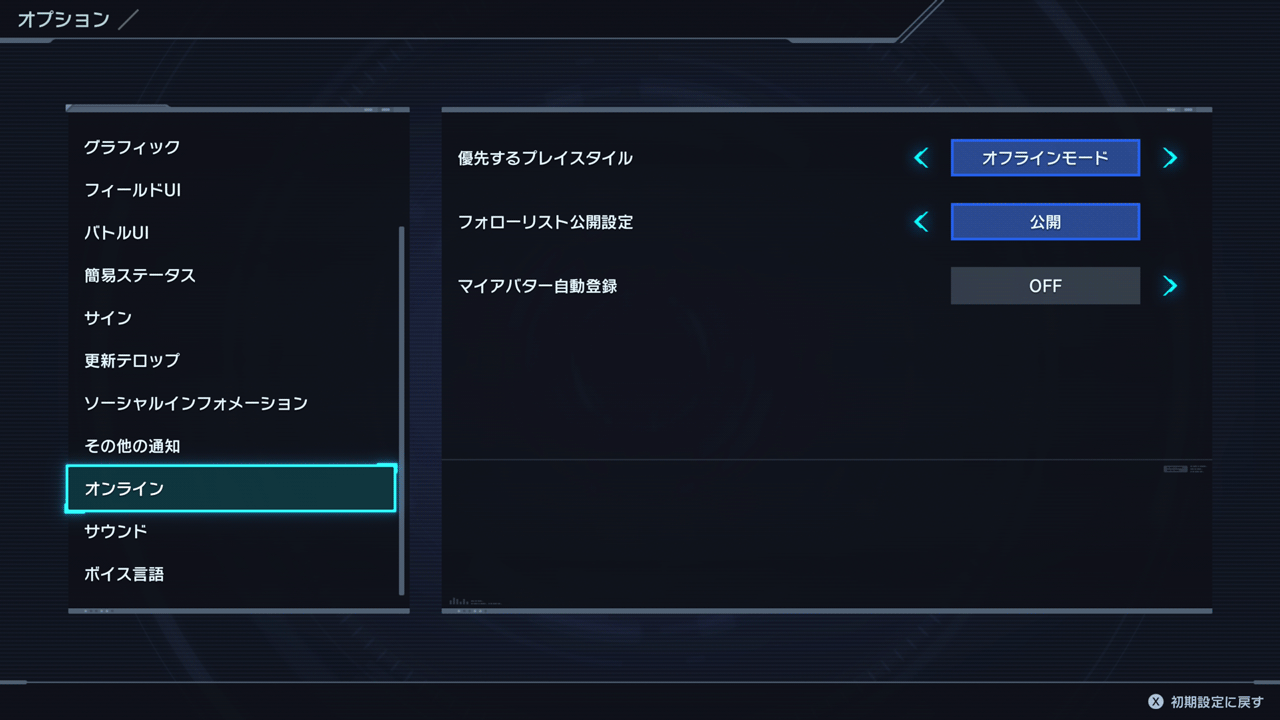Open その他の通知 settings
The image size is (1280, 720).
click(x=132, y=446)
